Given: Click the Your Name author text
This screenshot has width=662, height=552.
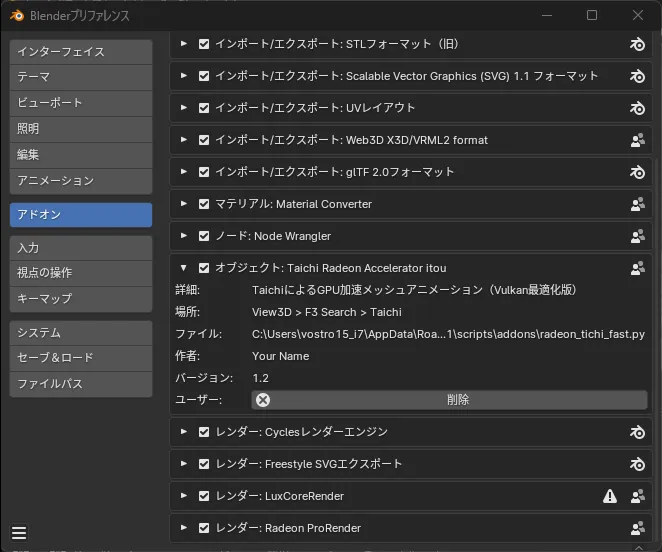Looking at the screenshot, I should click(280, 356).
